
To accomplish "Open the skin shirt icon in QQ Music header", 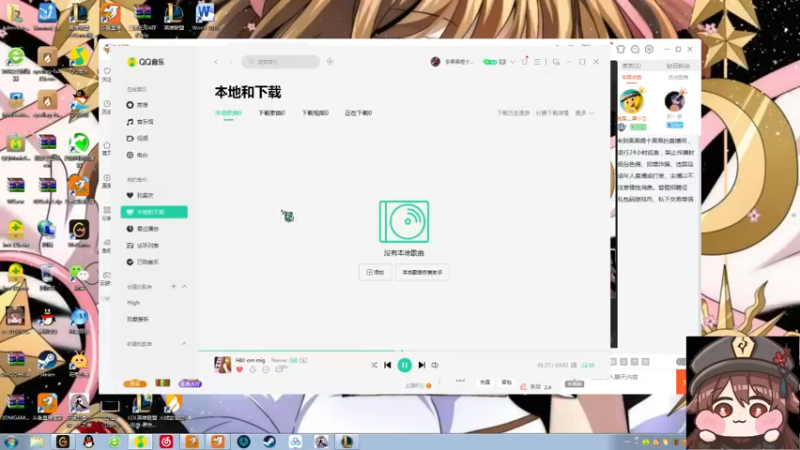I will (524, 62).
